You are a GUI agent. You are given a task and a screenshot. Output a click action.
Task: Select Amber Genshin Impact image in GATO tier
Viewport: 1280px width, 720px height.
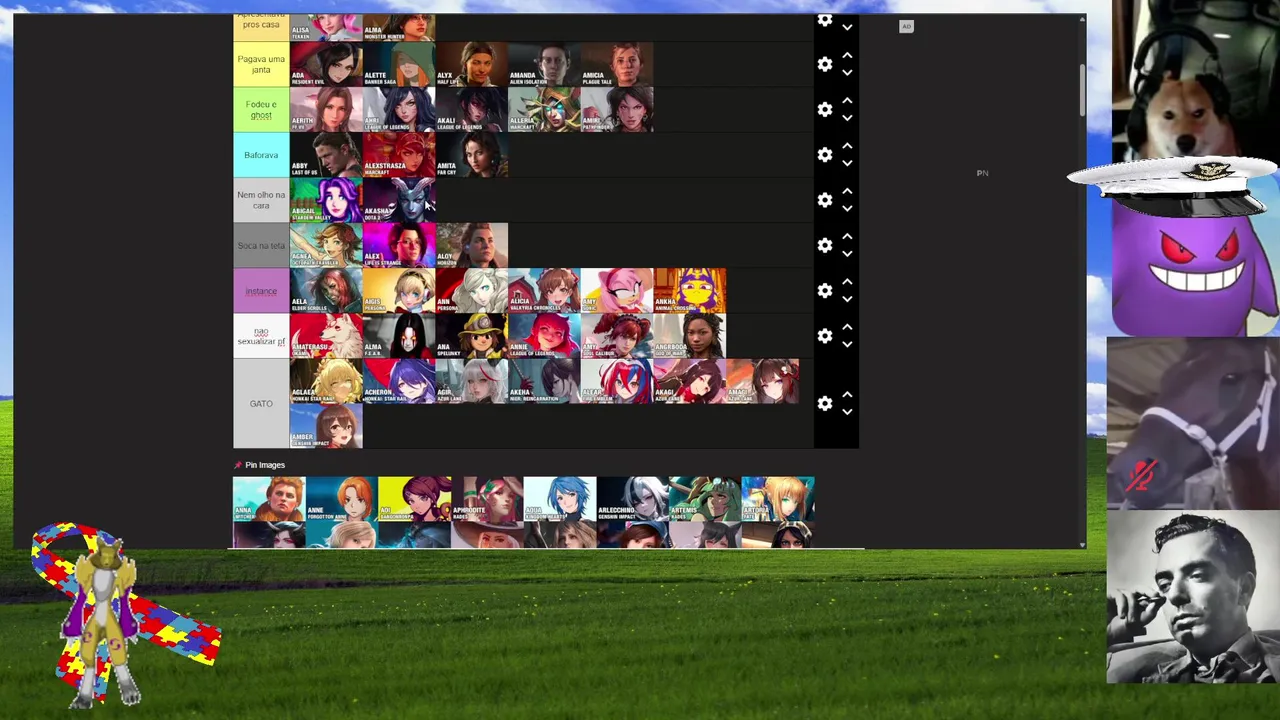click(326, 426)
